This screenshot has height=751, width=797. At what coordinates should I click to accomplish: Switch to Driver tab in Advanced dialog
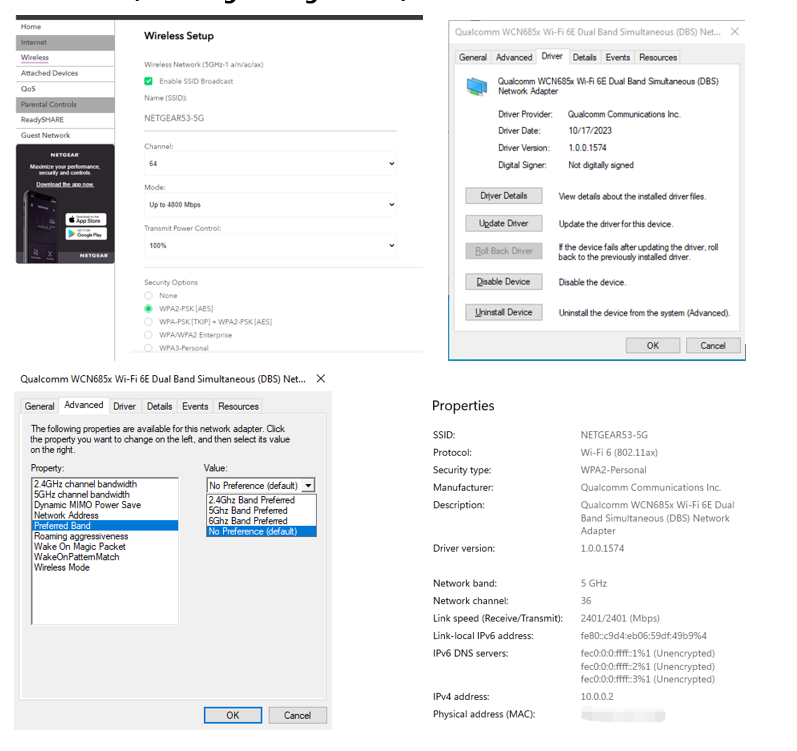click(125, 406)
